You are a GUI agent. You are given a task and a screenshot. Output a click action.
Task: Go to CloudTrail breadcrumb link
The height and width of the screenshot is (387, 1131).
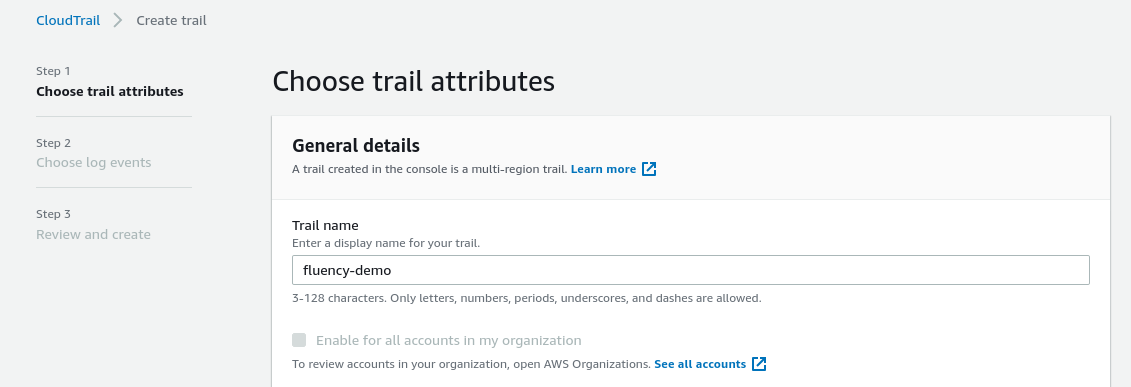point(68,20)
